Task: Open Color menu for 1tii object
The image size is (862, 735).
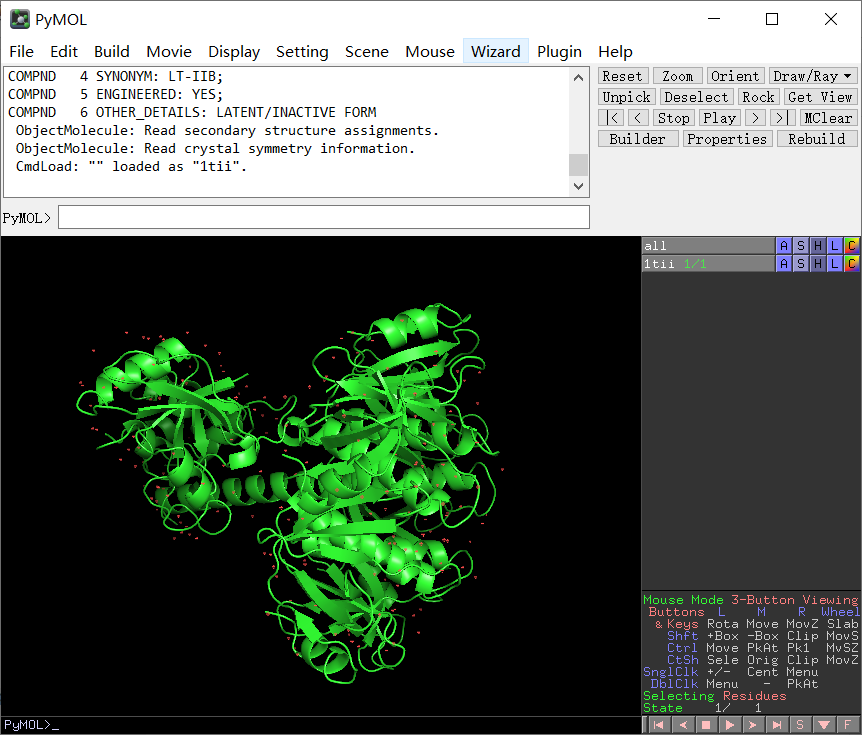Action: 852,264
